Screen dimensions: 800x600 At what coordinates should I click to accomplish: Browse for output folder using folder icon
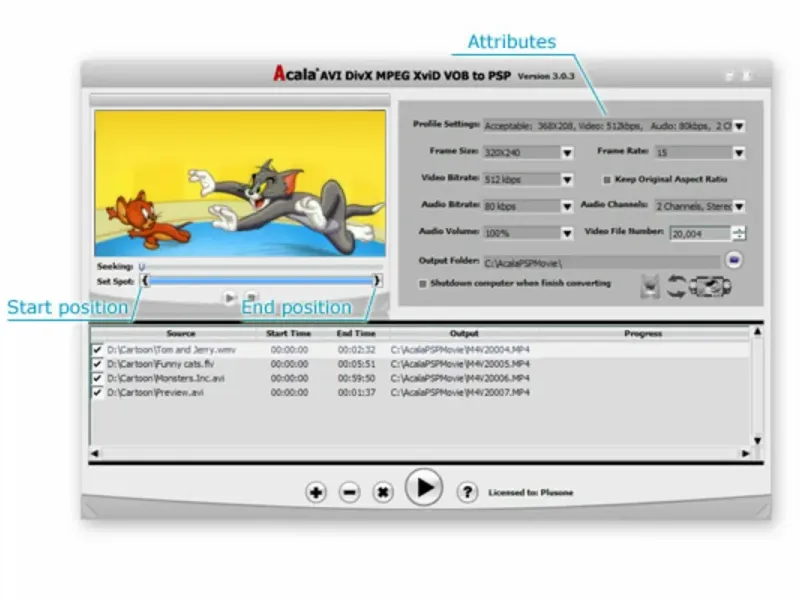(734, 260)
